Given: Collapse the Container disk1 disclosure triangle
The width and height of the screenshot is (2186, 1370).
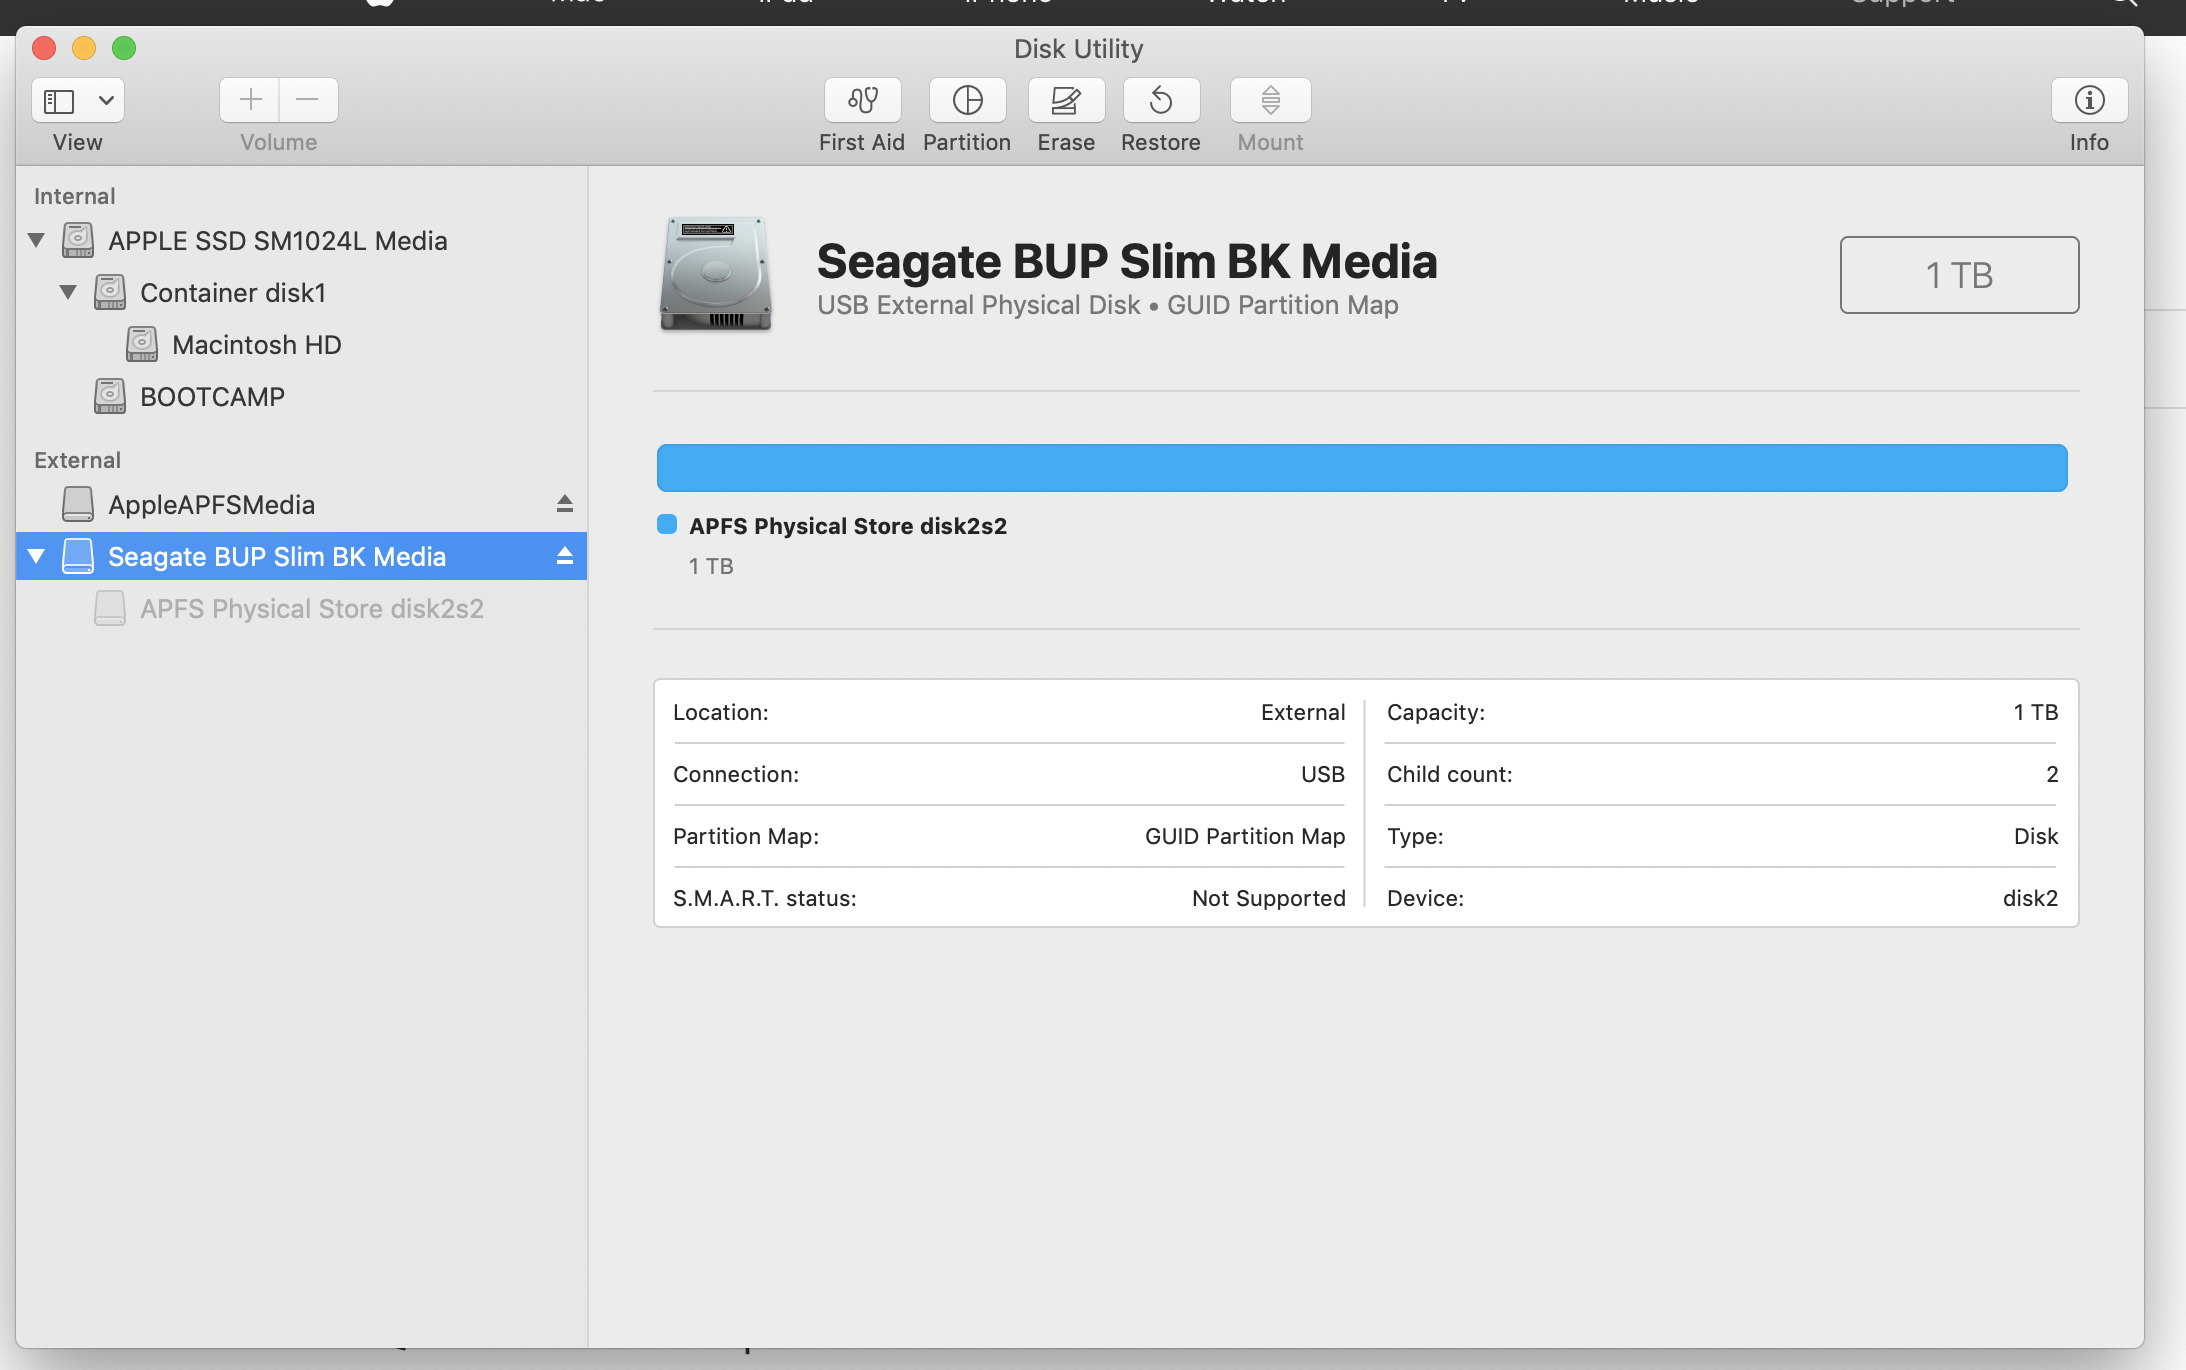Looking at the screenshot, I should [x=68, y=292].
